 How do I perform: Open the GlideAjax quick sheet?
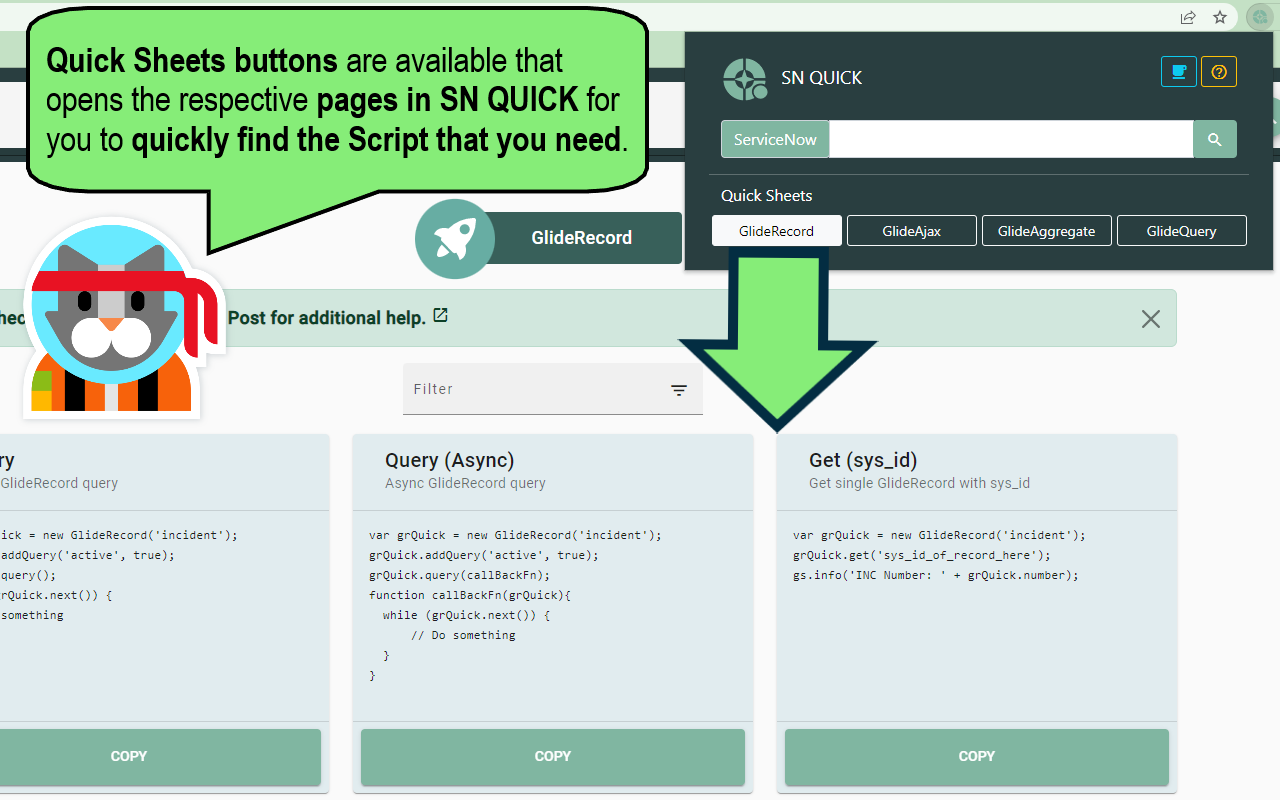(912, 231)
